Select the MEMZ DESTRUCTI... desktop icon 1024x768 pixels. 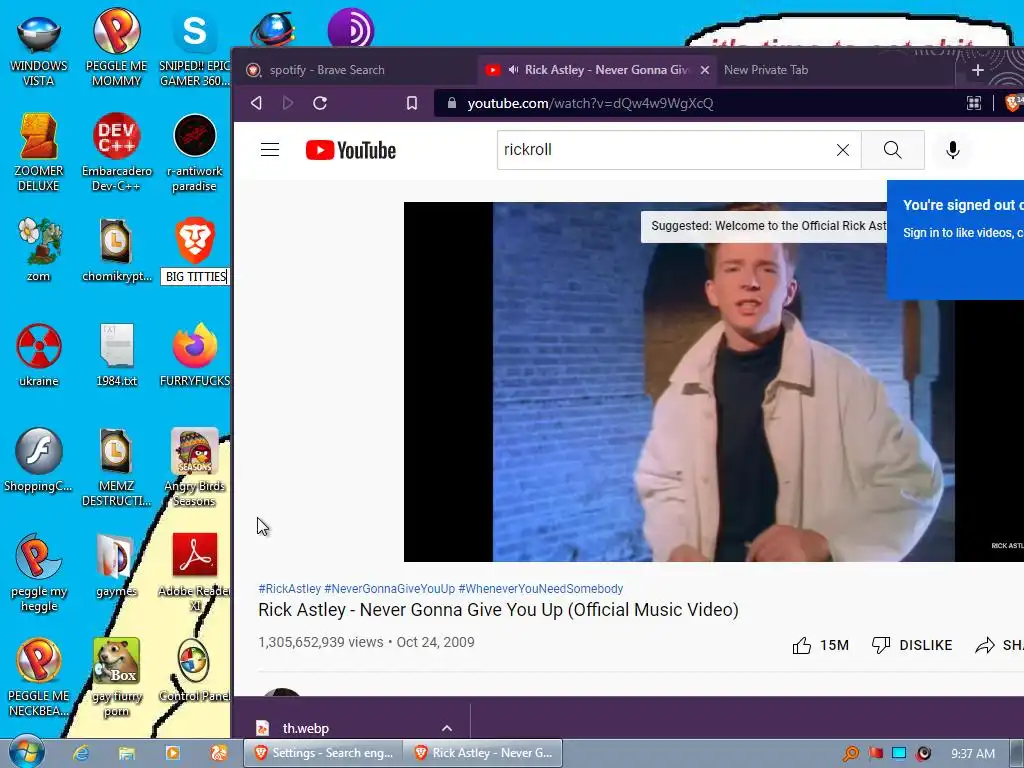pyautogui.click(x=116, y=468)
